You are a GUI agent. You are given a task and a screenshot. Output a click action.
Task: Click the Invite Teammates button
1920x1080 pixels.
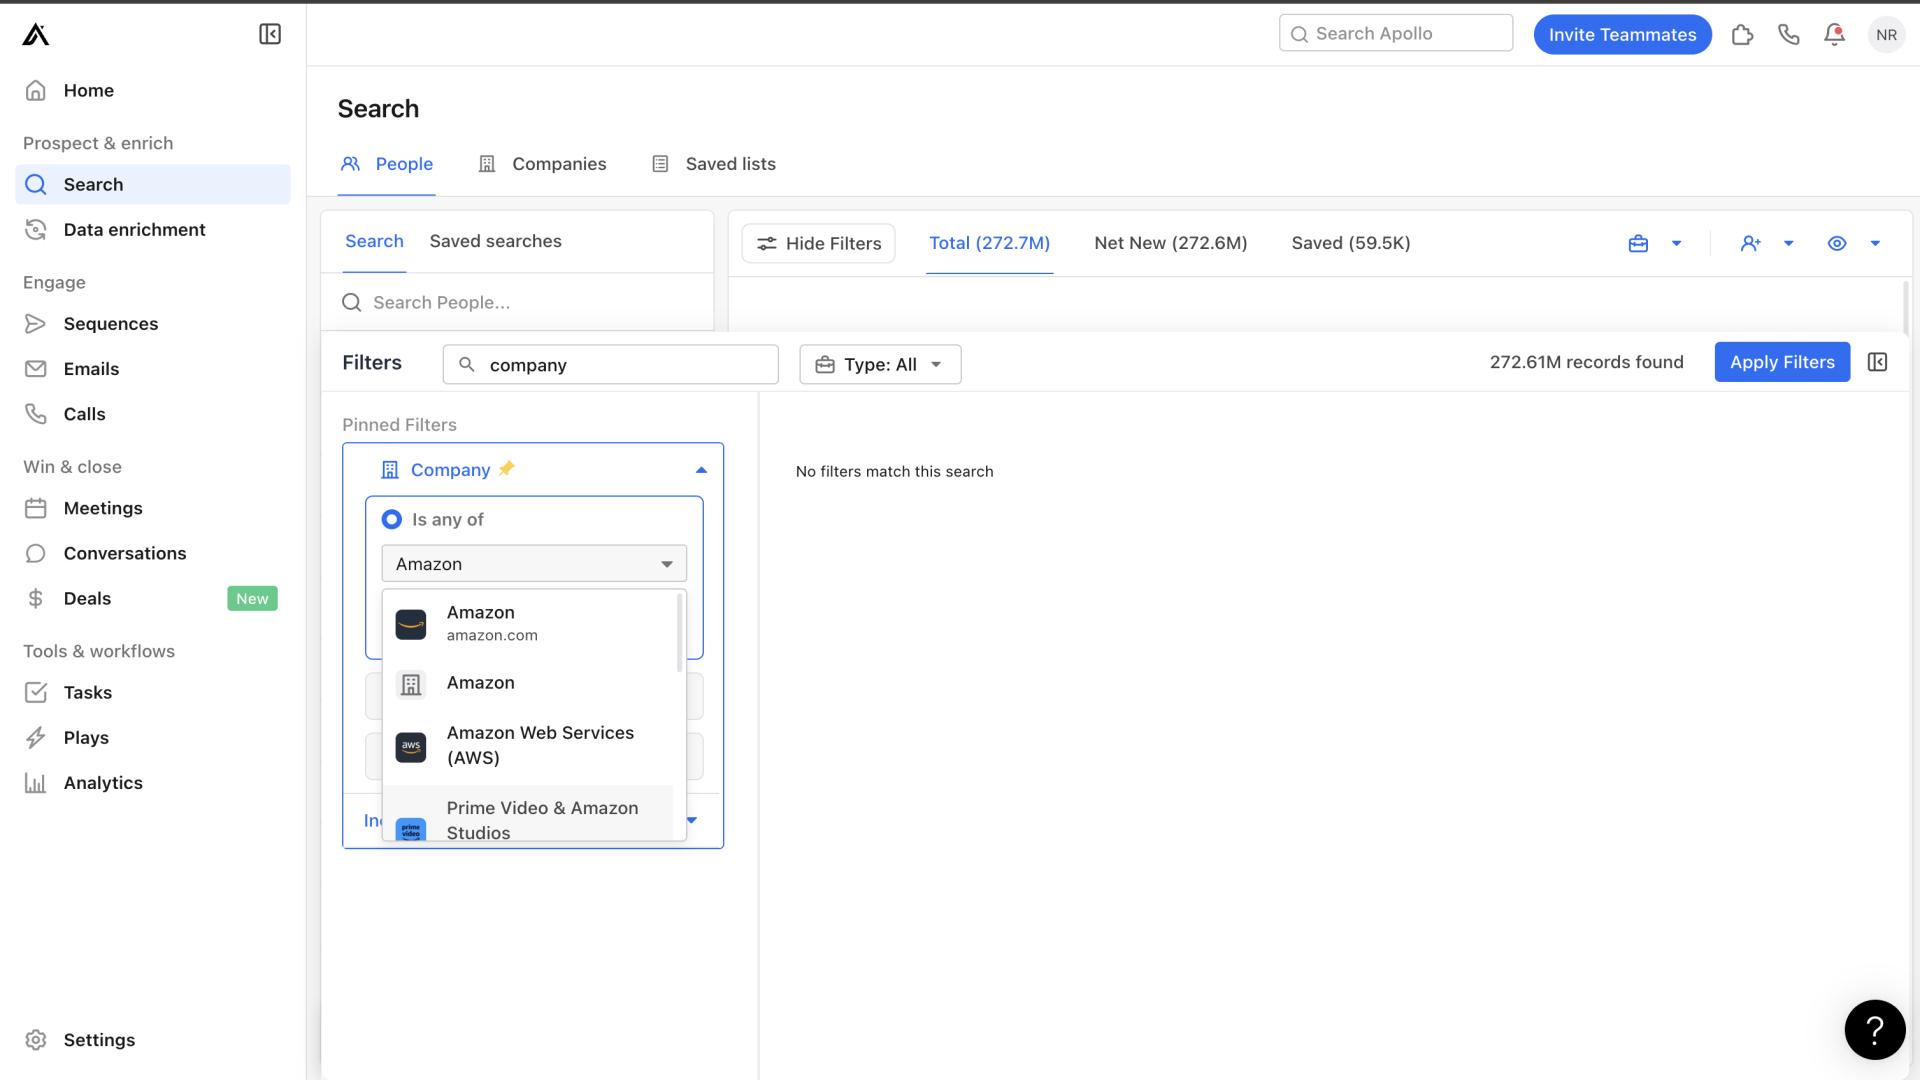(x=1621, y=33)
